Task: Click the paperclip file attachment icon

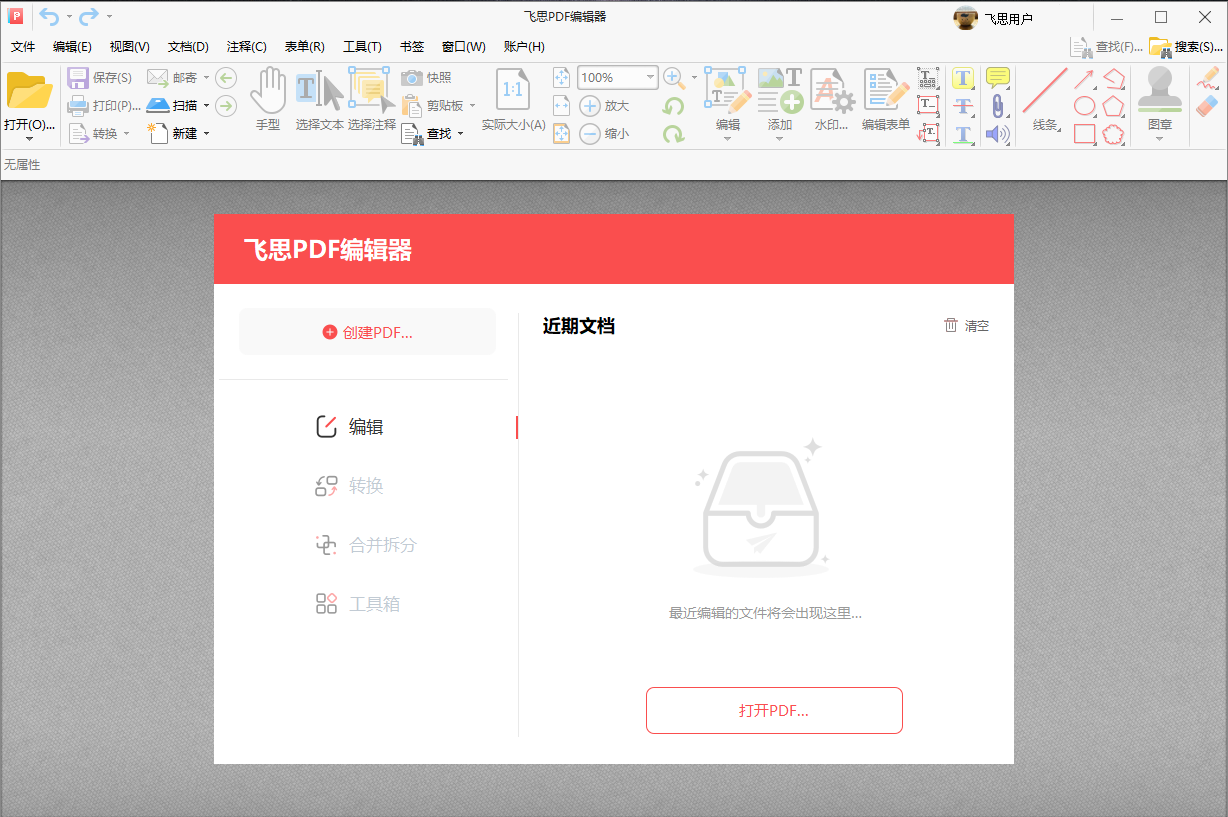Action: [997, 106]
